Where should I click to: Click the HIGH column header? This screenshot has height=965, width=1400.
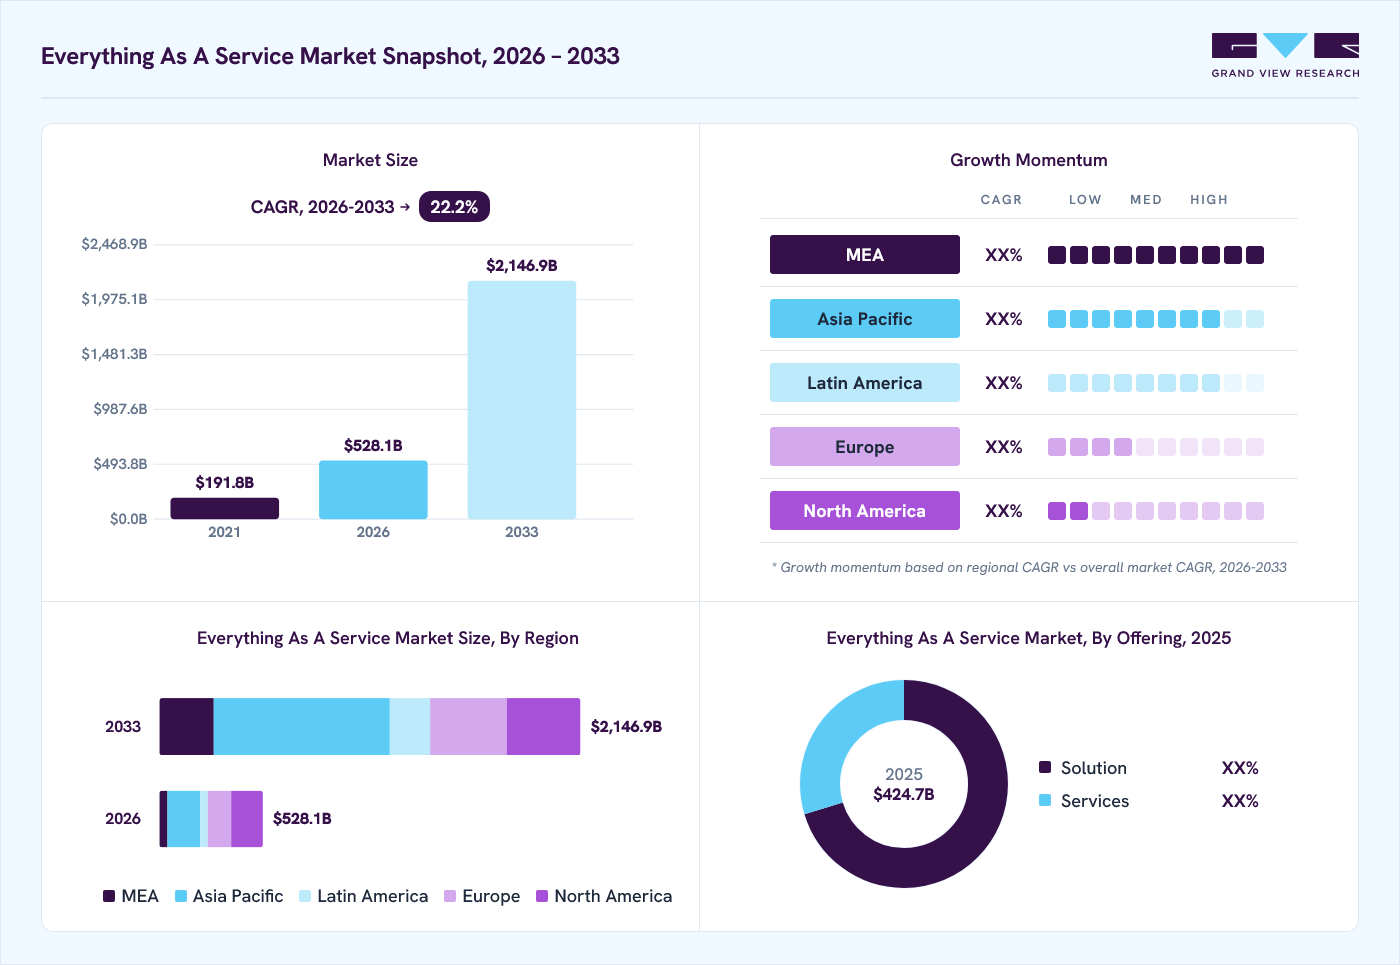1209,200
